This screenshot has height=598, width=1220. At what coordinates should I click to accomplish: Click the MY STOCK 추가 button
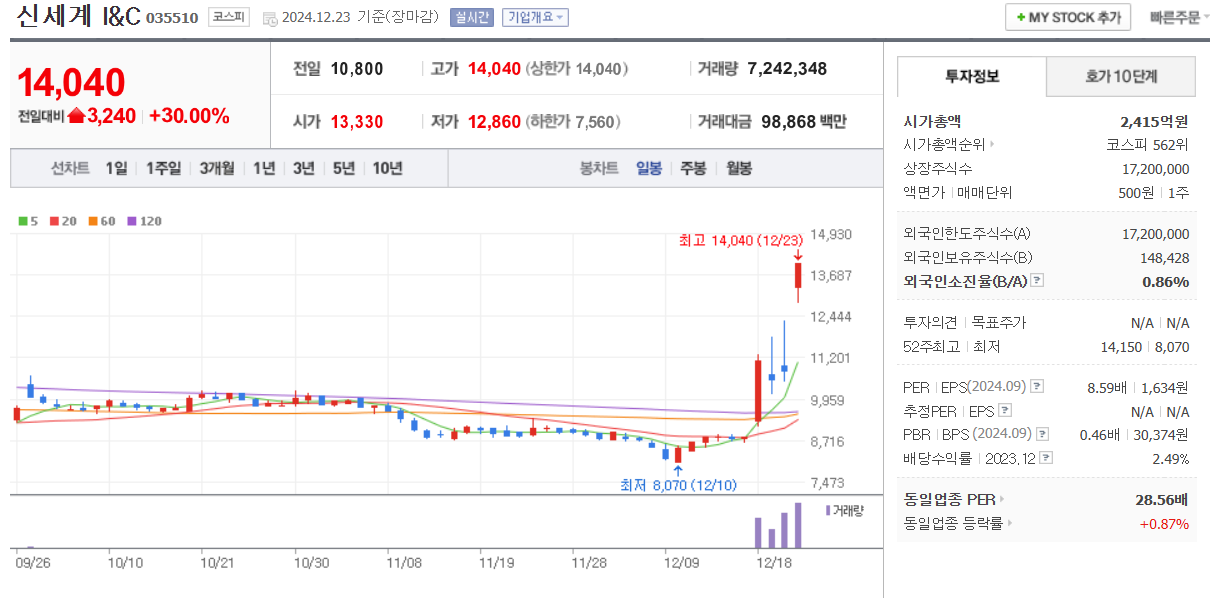click(1068, 17)
